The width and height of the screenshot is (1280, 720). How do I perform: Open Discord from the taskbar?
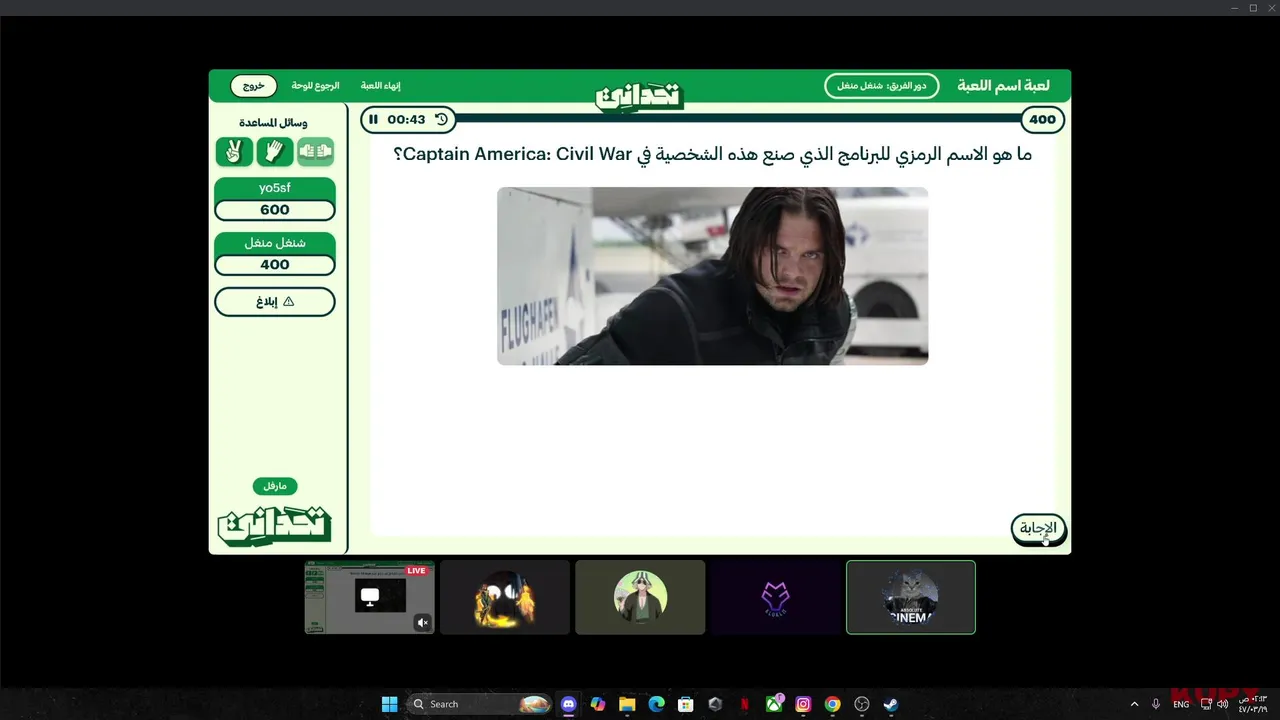pyautogui.click(x=569, y=704)
